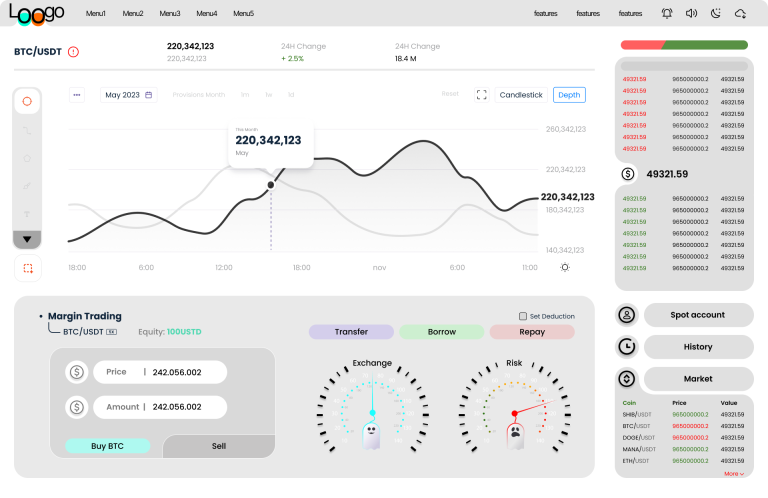Select the orange circle drawing tool
The height and width of the screenshot is (498, 768).
(x=27, y=101)
